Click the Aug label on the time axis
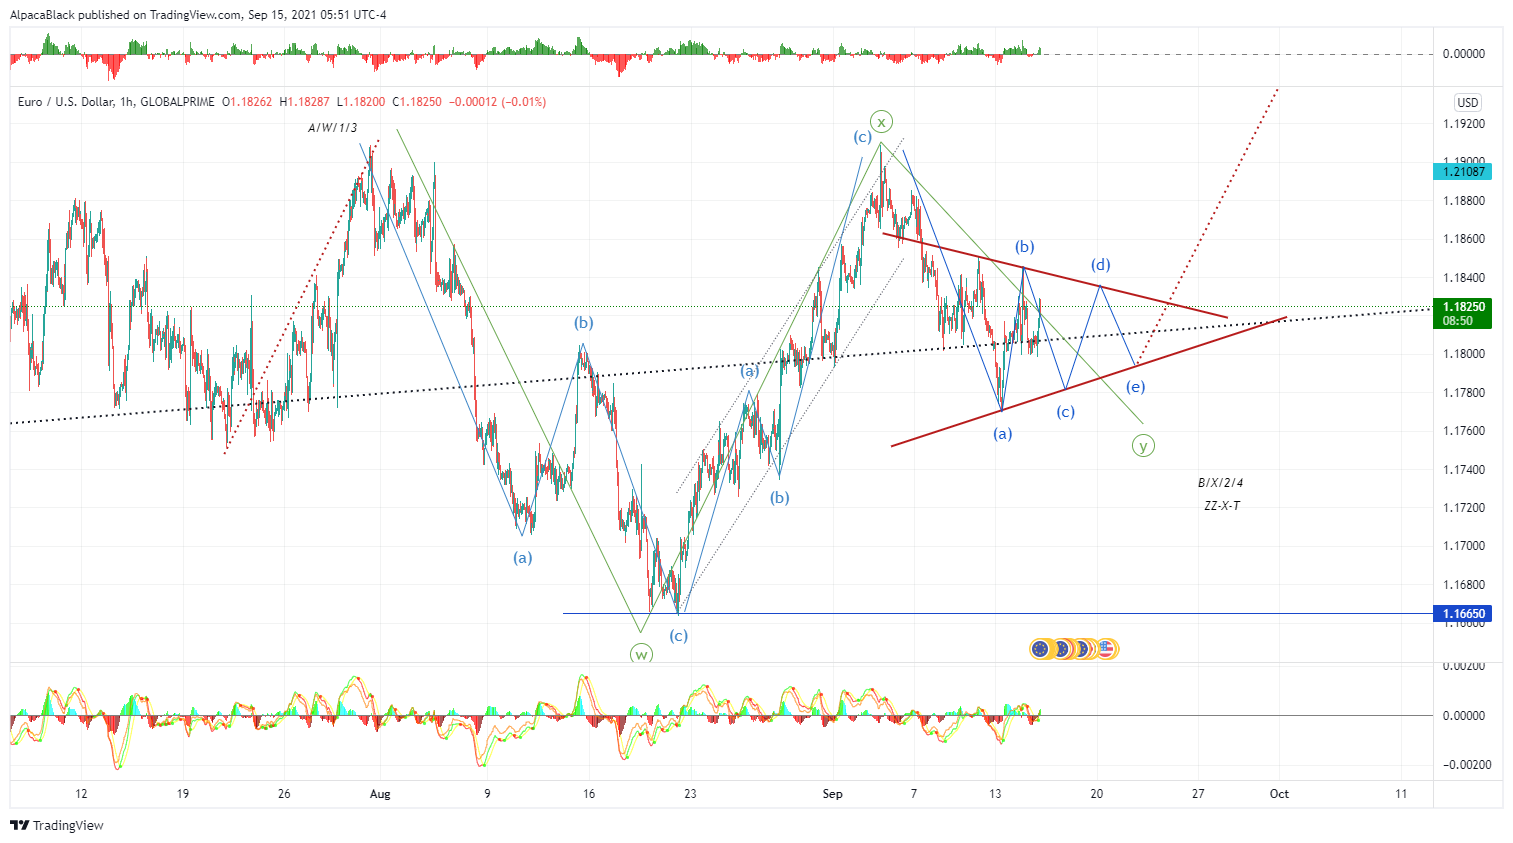1513x843 pixels. click(x=380, y=794)
